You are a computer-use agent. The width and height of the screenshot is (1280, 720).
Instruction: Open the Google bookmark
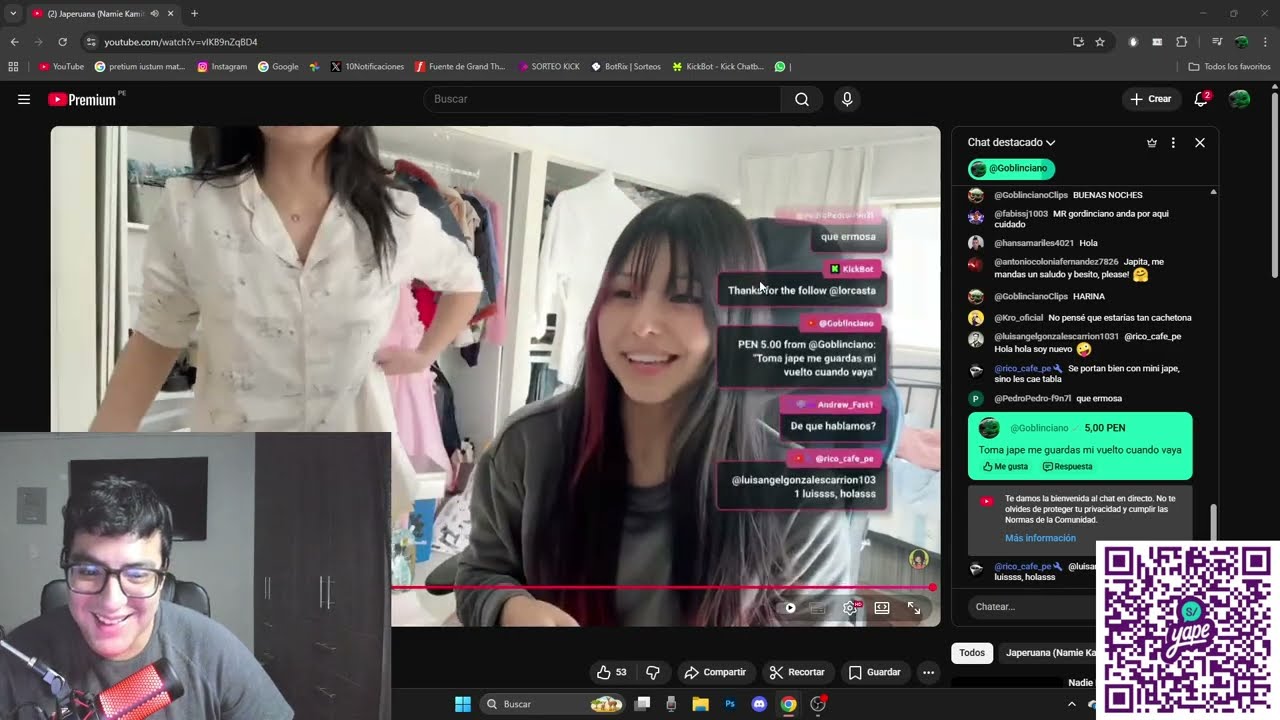(278, 67)
